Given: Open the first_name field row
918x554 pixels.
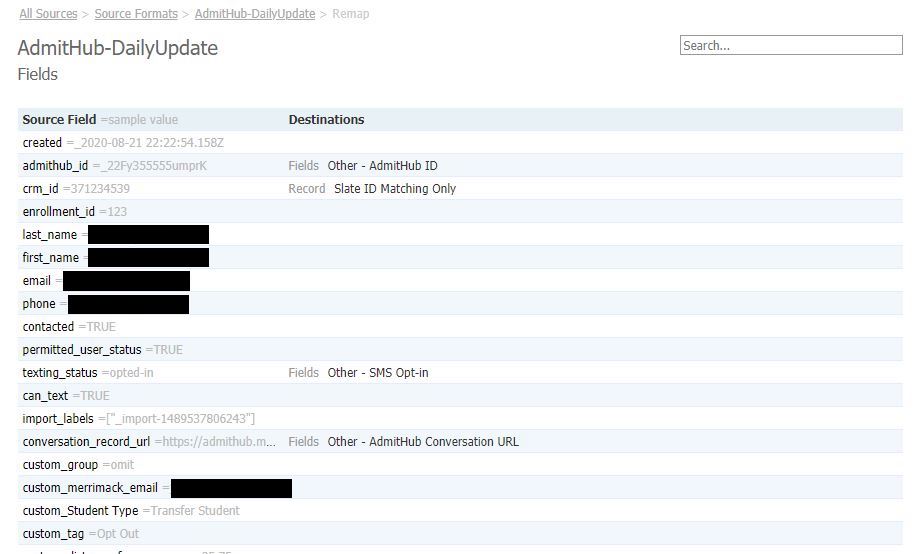Looking at the screenshot, I should pos(460,258).
